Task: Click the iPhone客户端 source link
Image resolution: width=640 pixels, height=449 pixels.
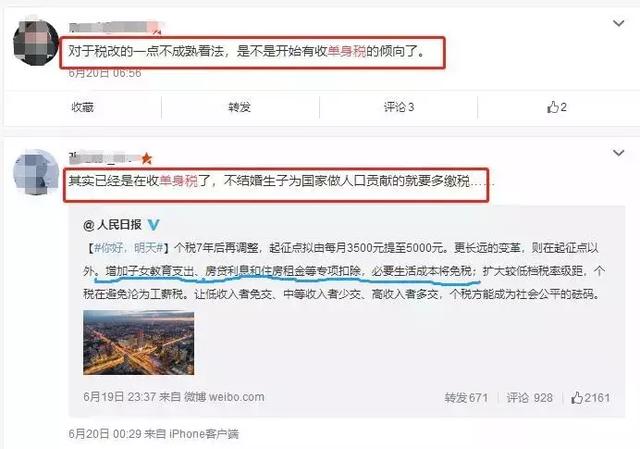Action: pyautogui.click(x=204, y=433)
